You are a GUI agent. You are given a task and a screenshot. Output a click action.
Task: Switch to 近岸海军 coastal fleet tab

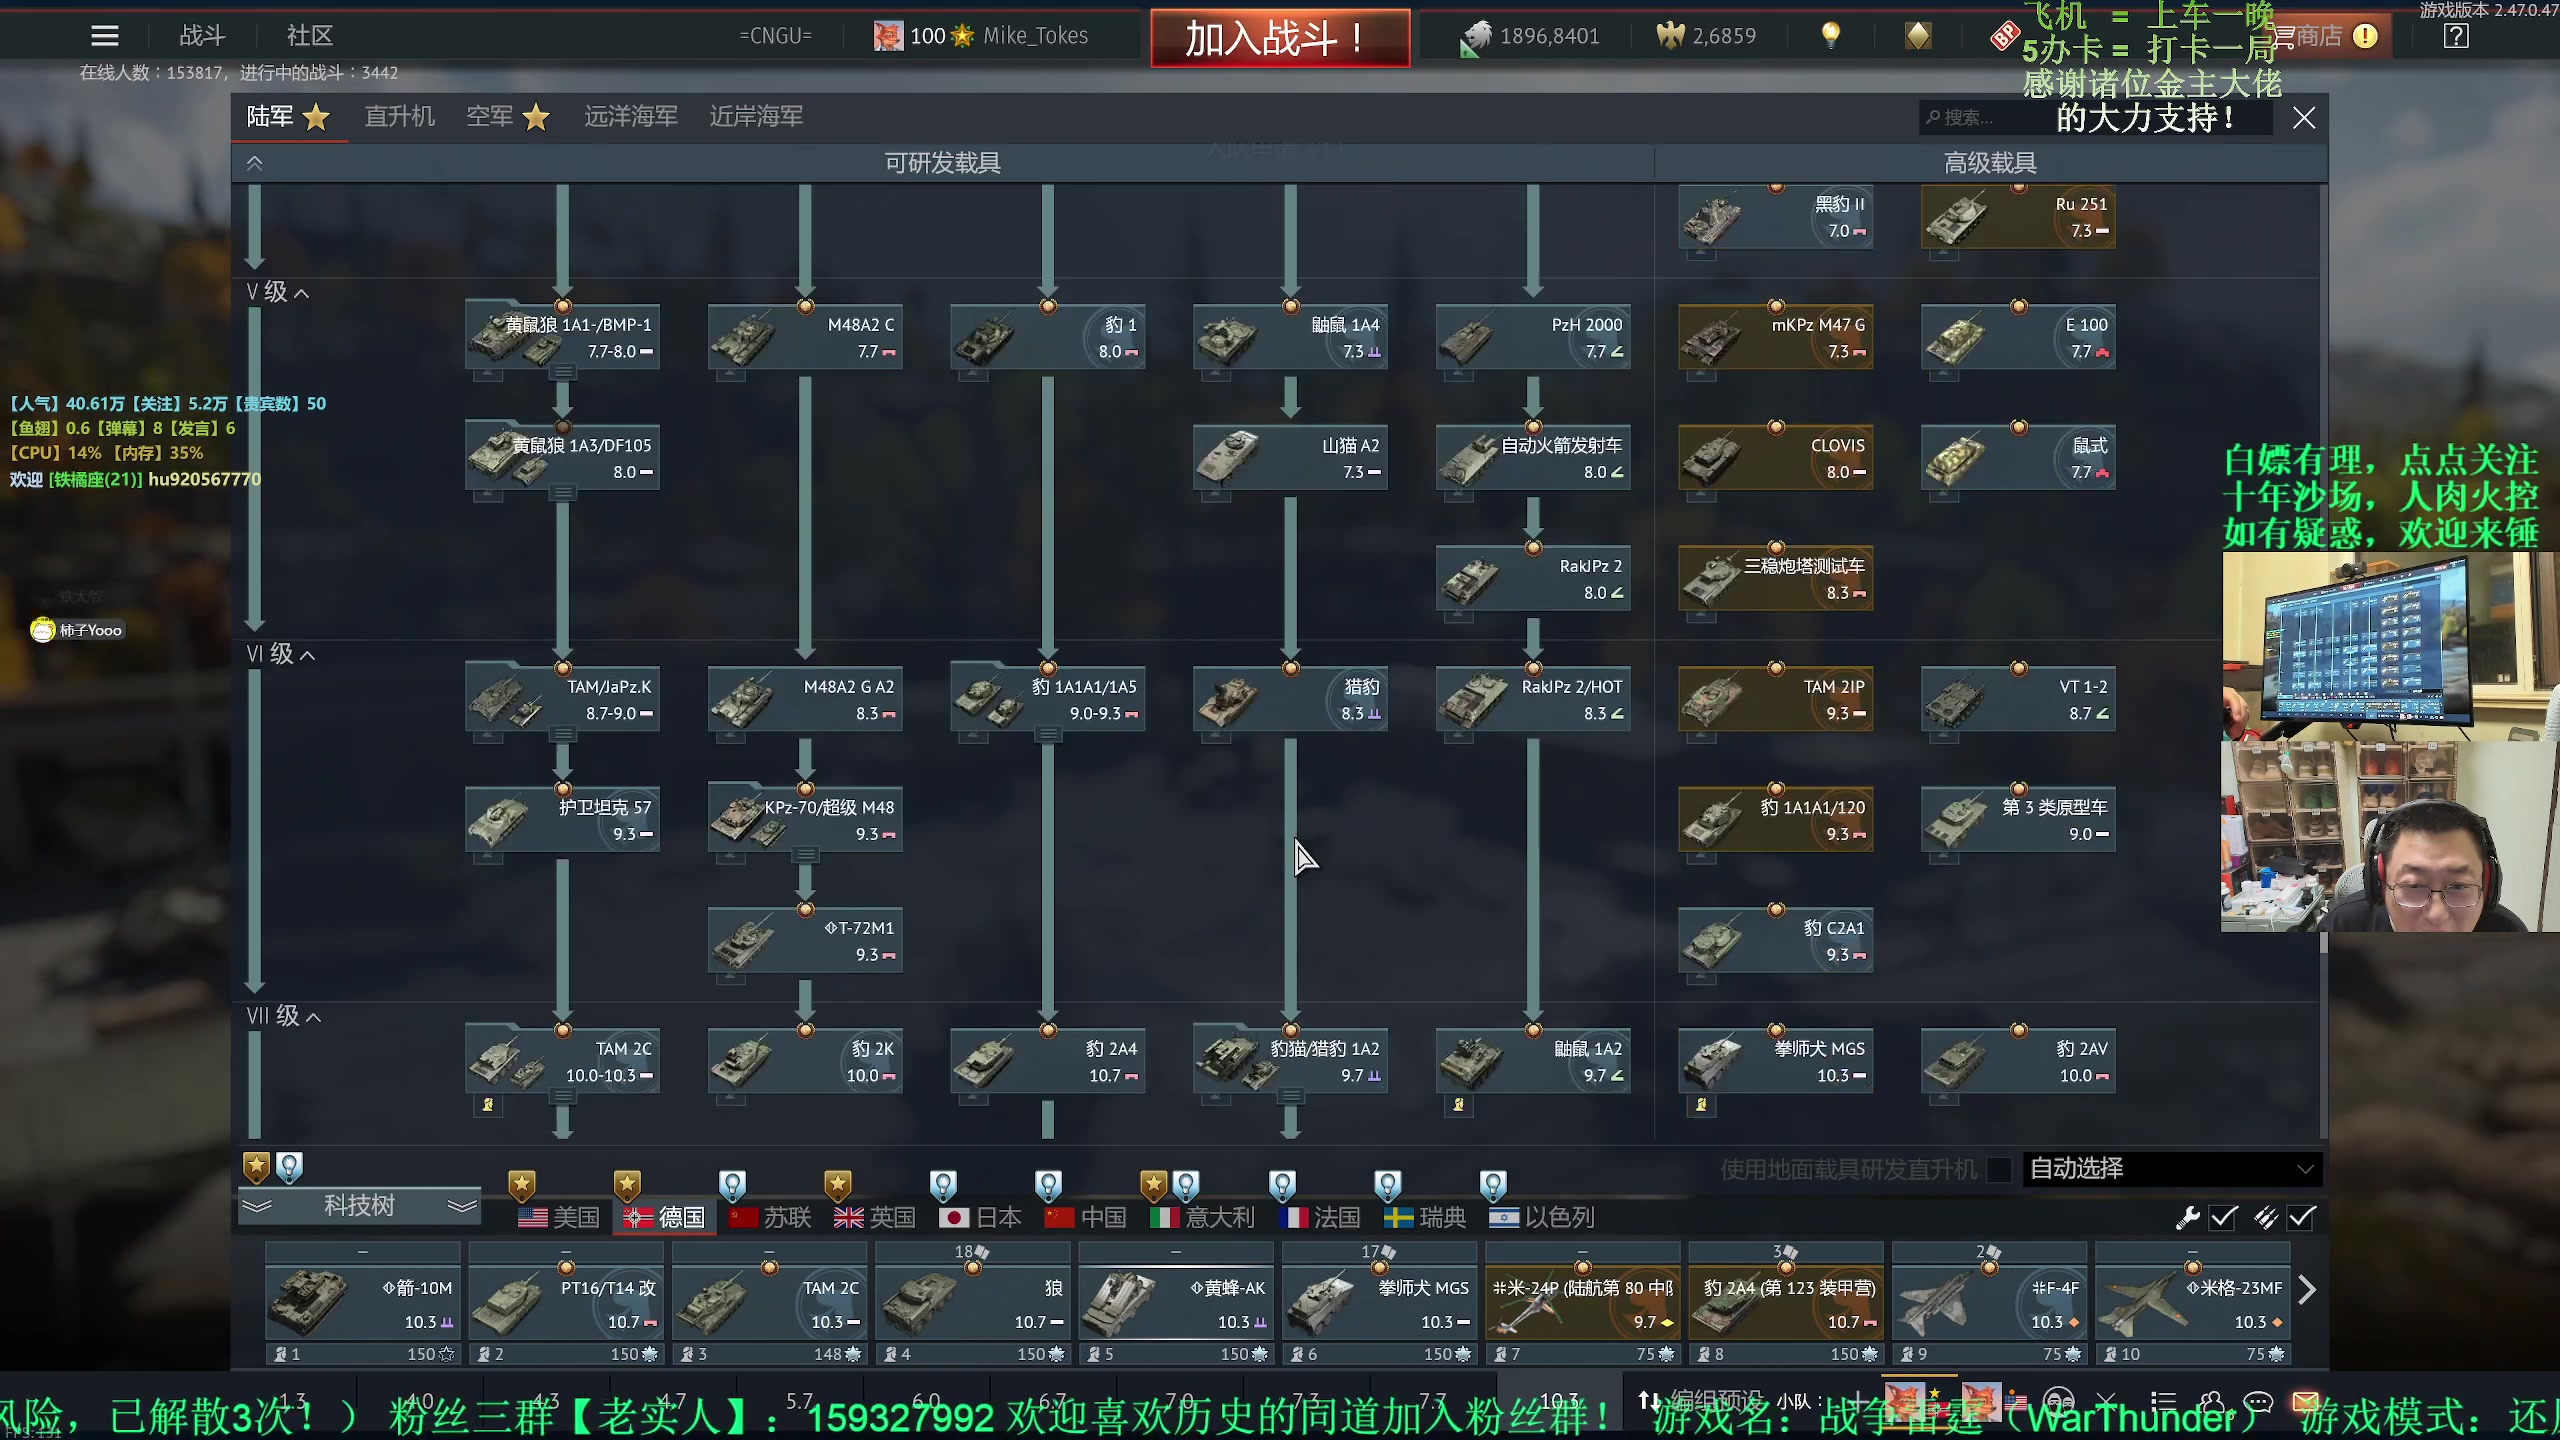[x=756, y=117]
